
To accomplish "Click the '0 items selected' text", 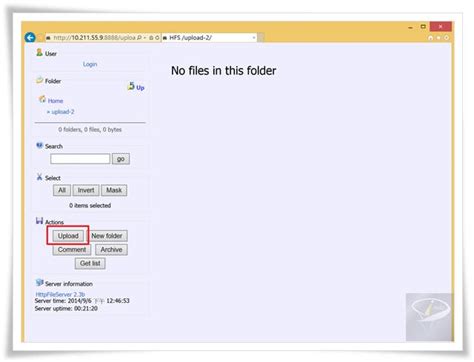I will pyautogui.click(x=90, y=205).
